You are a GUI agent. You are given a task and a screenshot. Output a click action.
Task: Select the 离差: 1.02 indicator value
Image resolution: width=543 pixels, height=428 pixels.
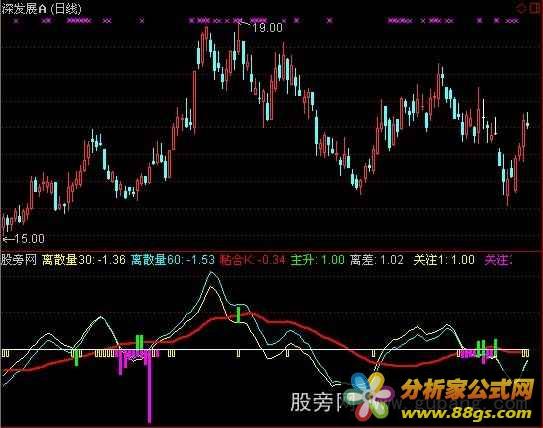pyautogui.click(x=377, y=260)
